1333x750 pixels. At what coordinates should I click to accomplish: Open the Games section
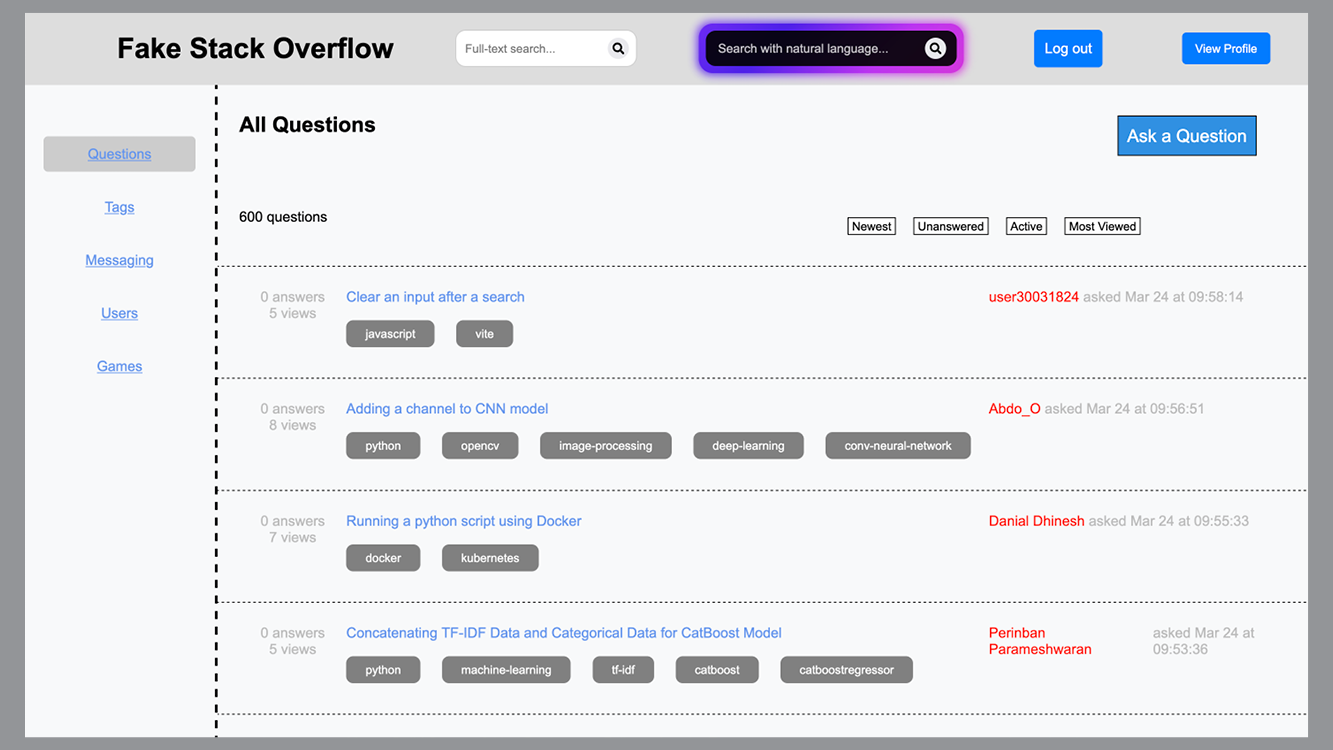(119, 366)
